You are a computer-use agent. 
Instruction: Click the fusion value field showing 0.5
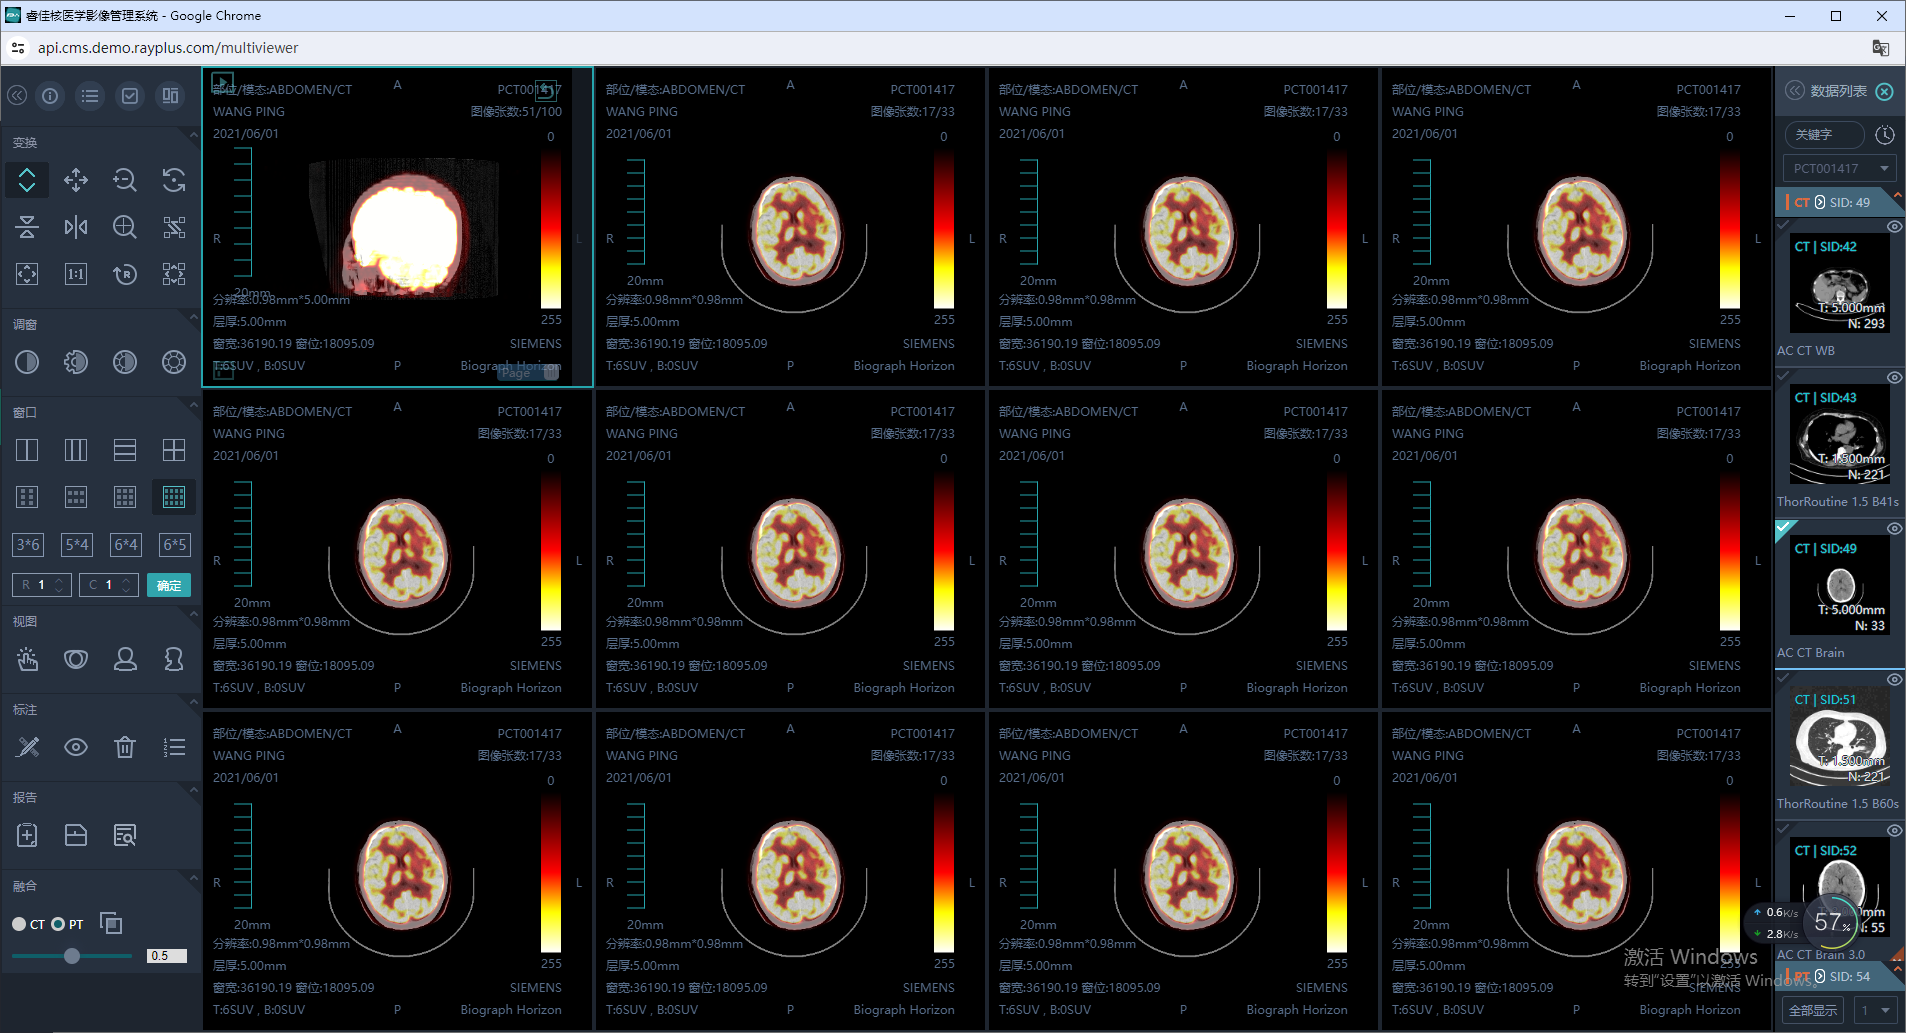pos(167,956)
